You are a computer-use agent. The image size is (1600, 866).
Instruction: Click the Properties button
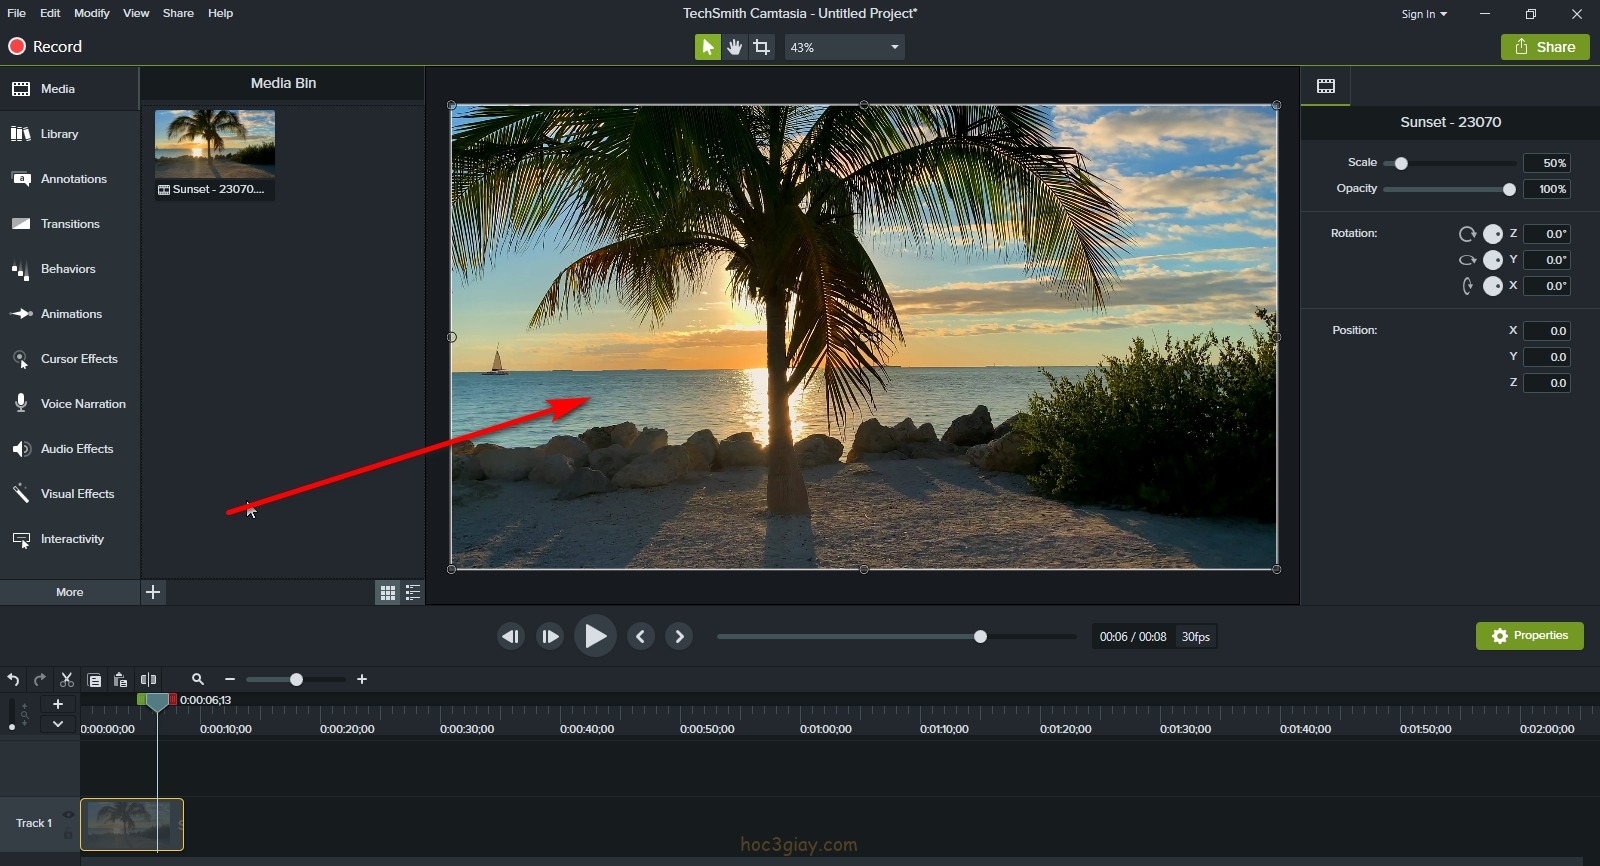point(1529,636)
